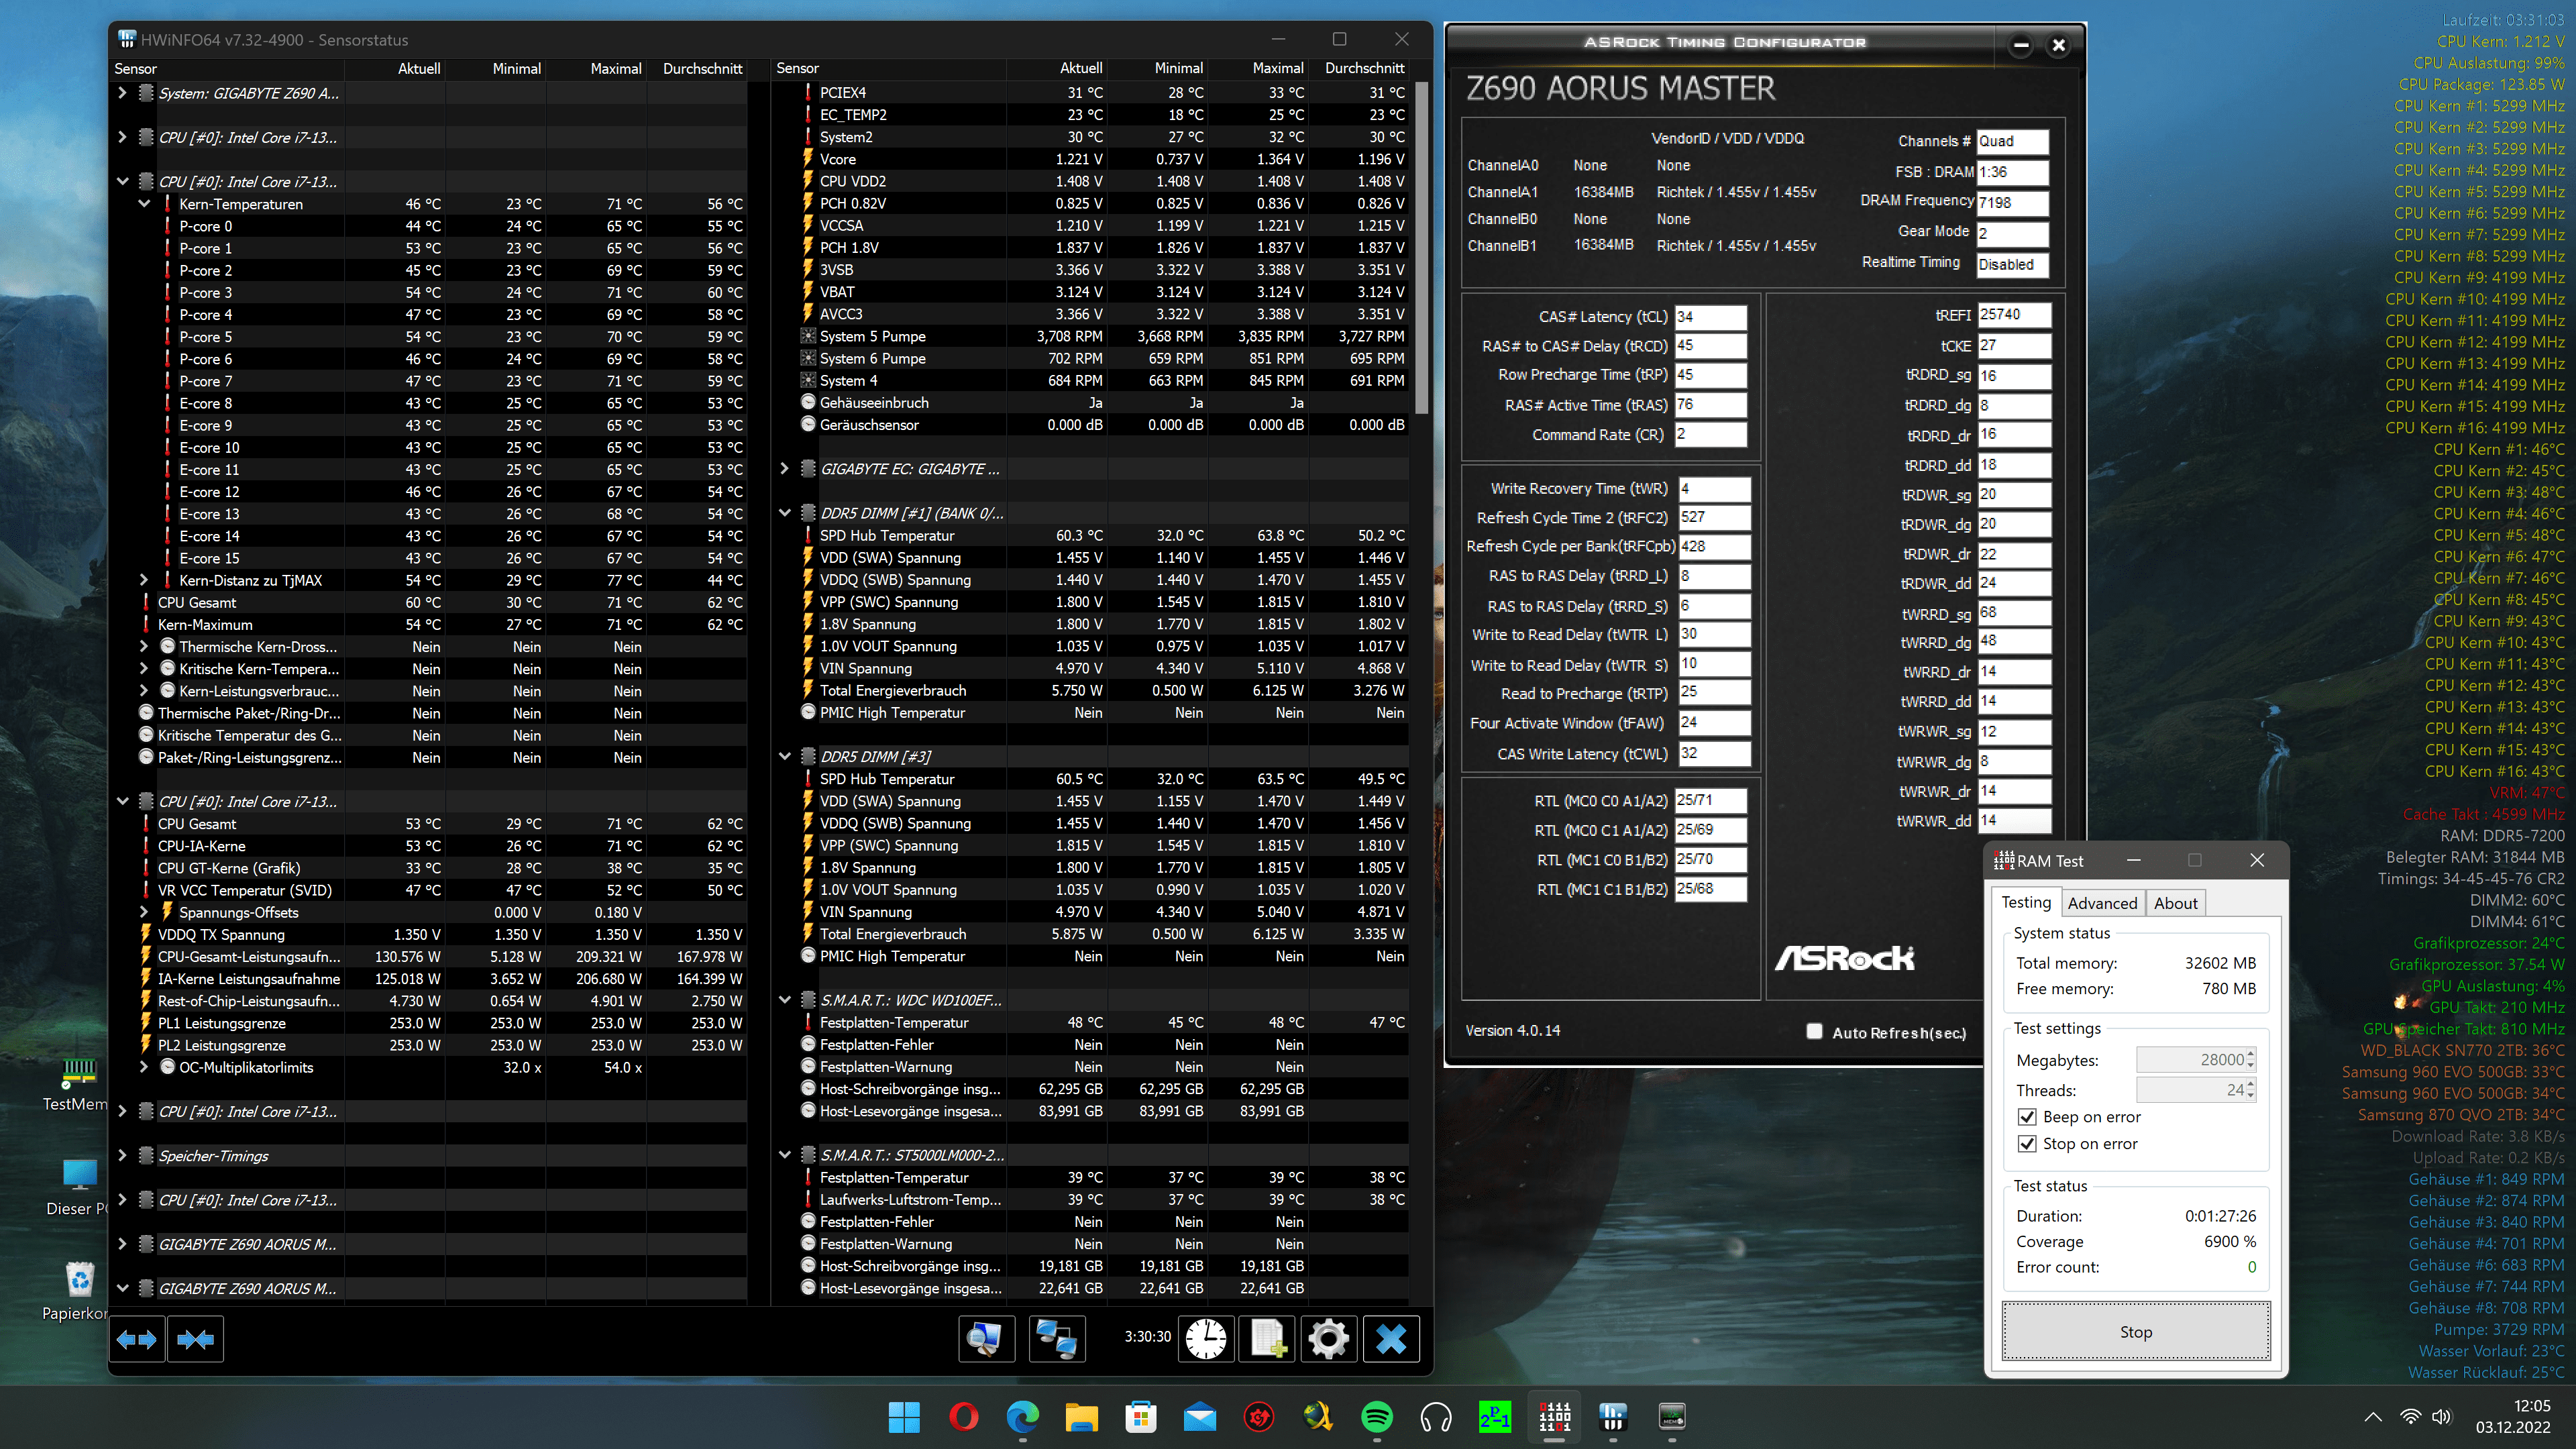The width and height of the screenshot is (2576, 1449).
Task: Click the collapse columns arrows icon in HWiNFO
Action: tap(196, 1339)
